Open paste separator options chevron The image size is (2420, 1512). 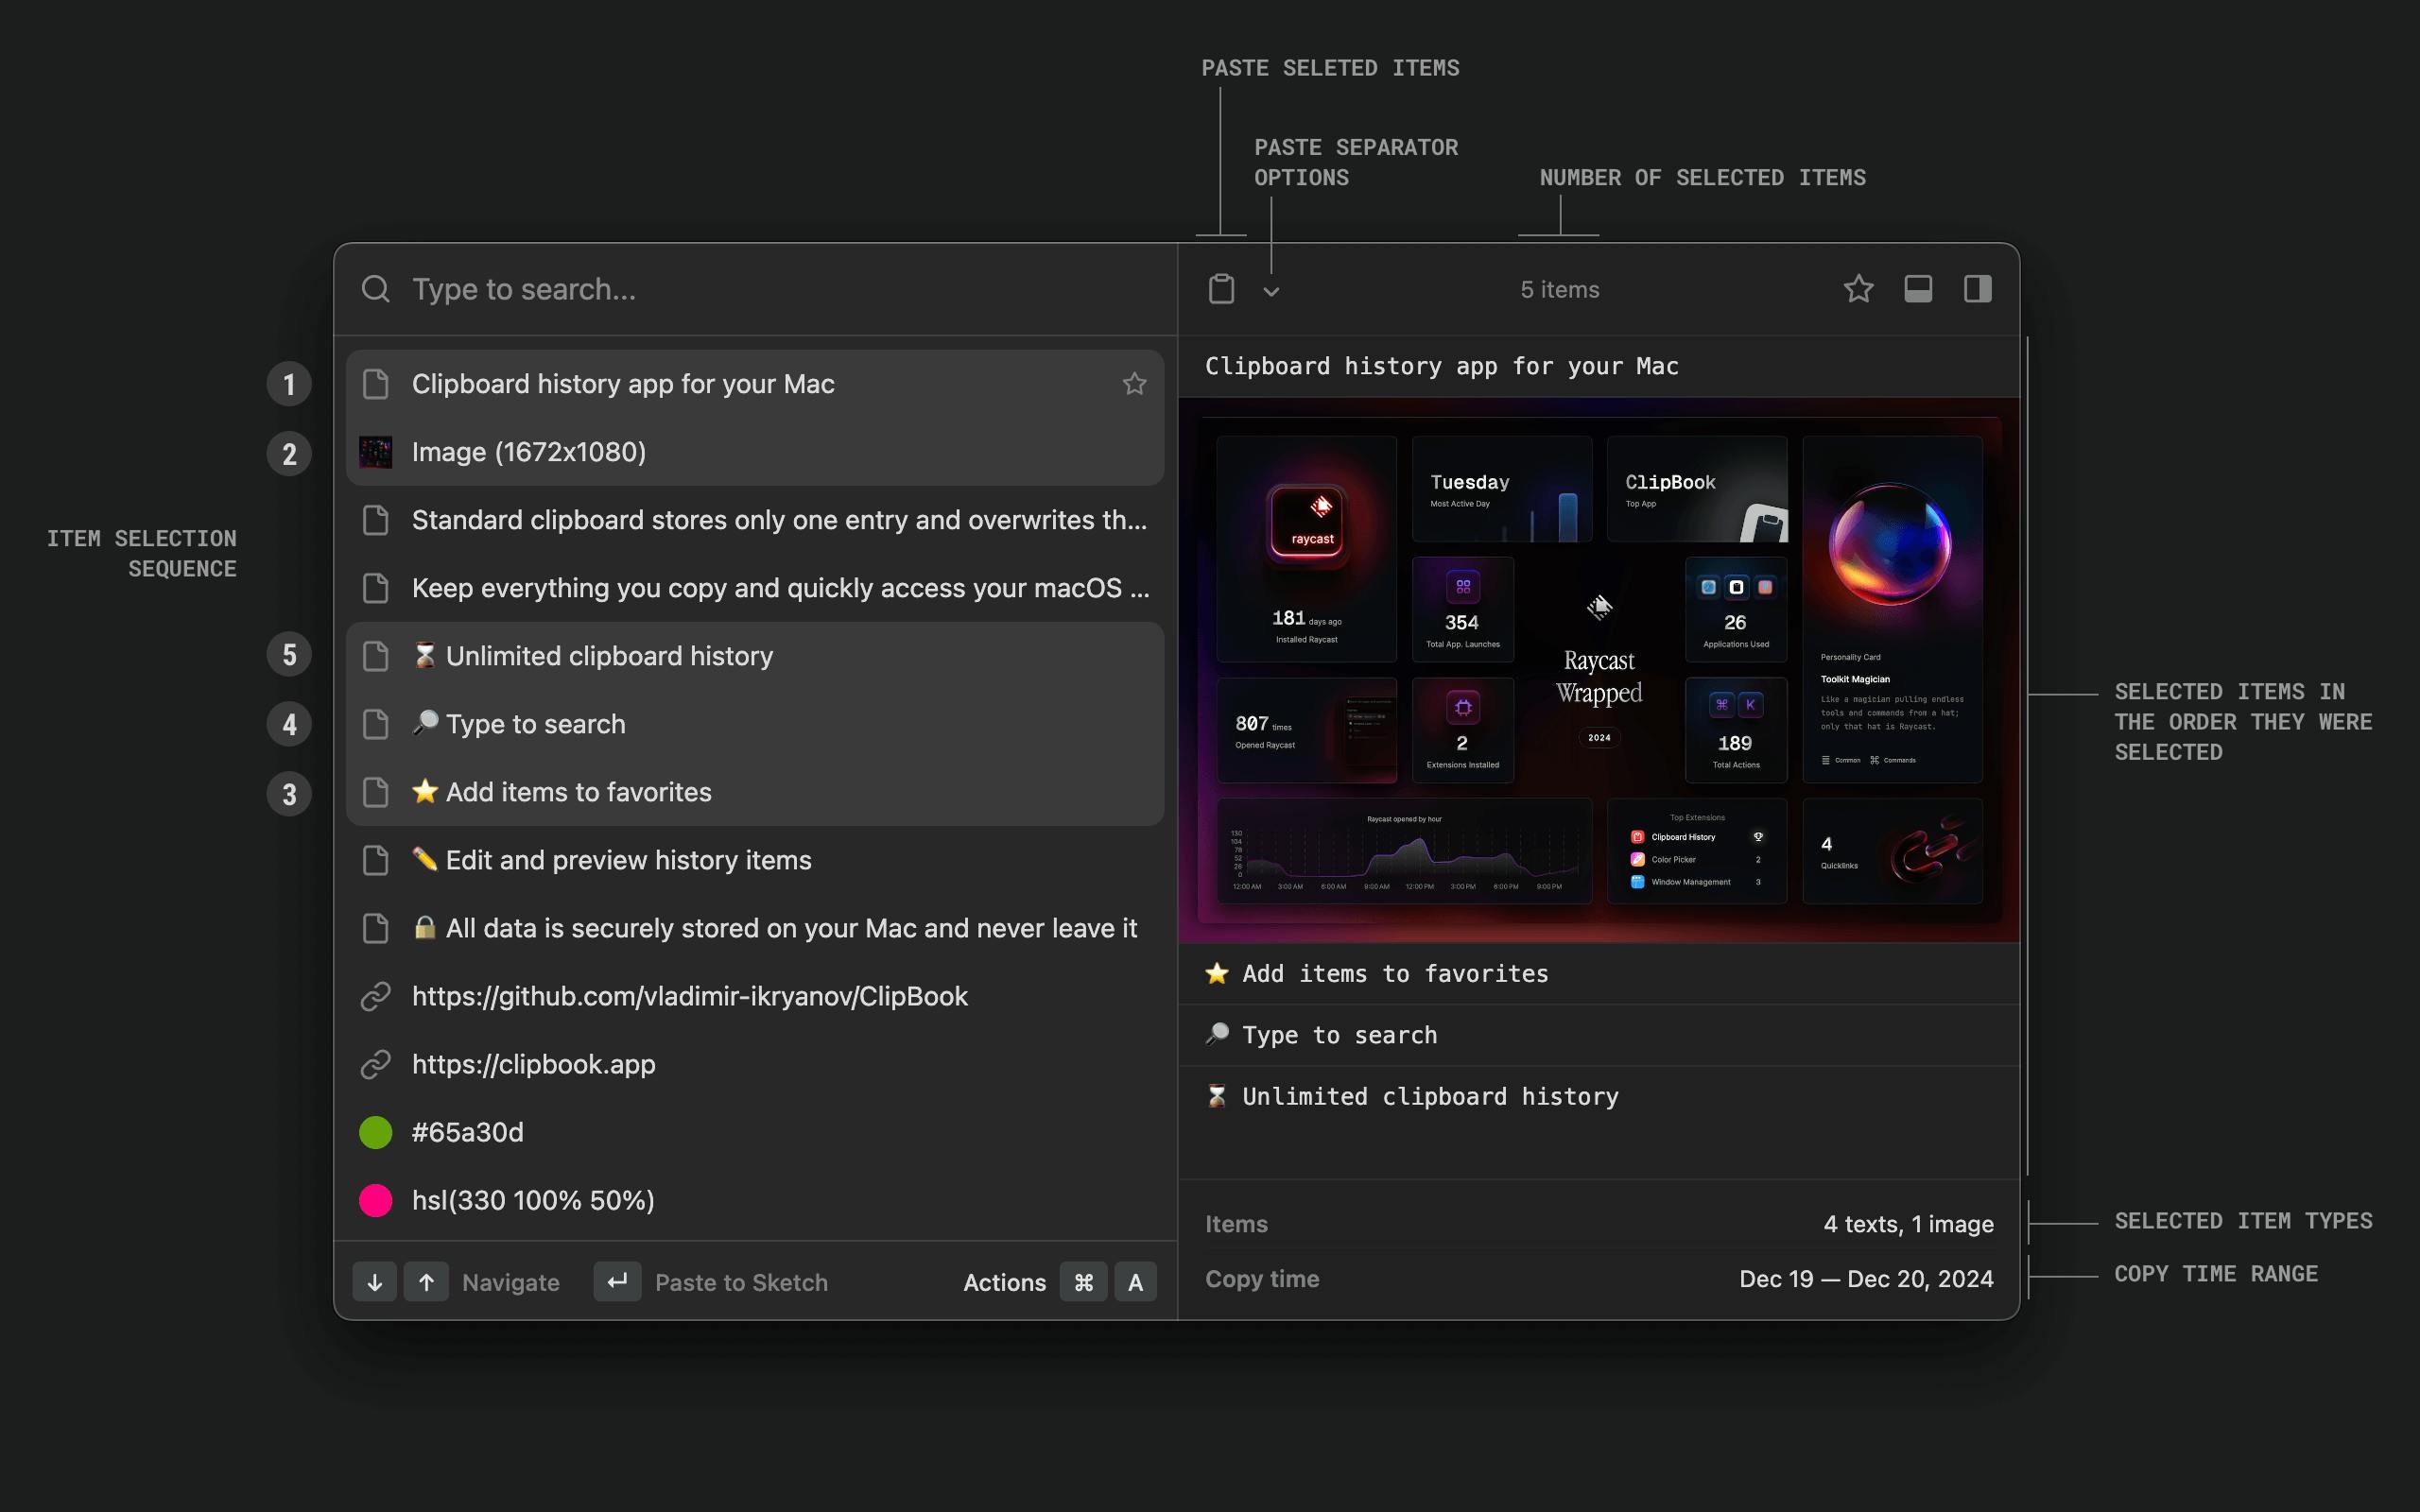(x=1271, y=291)
